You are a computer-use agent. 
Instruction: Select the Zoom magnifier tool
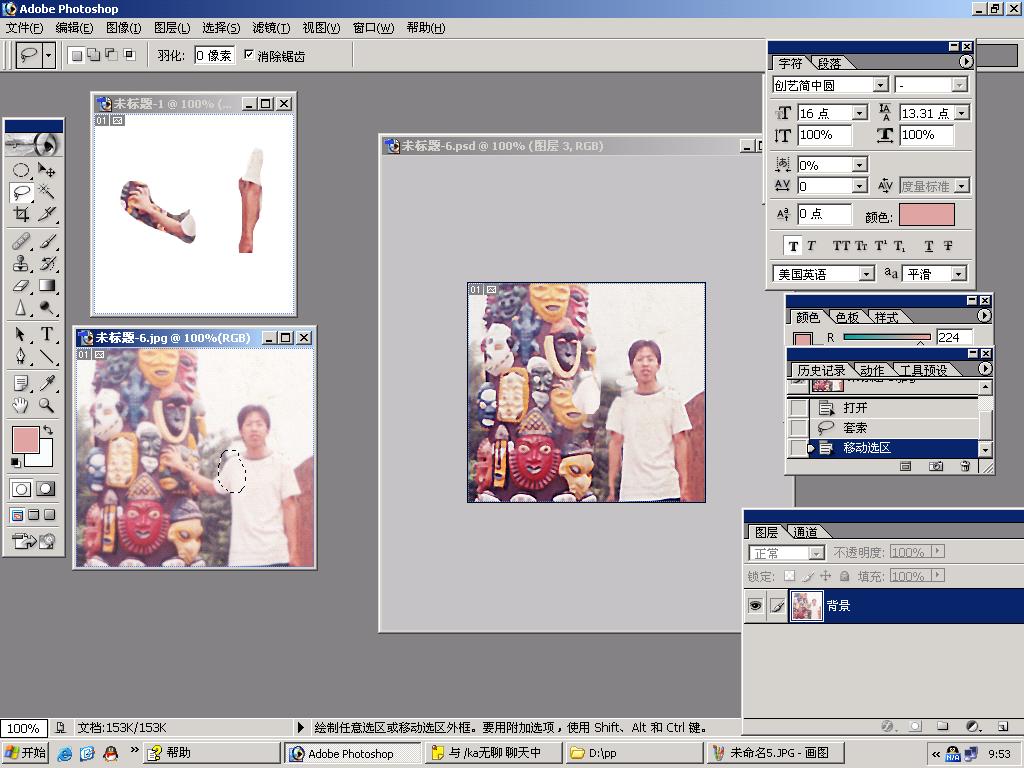[x=46, y=406]
